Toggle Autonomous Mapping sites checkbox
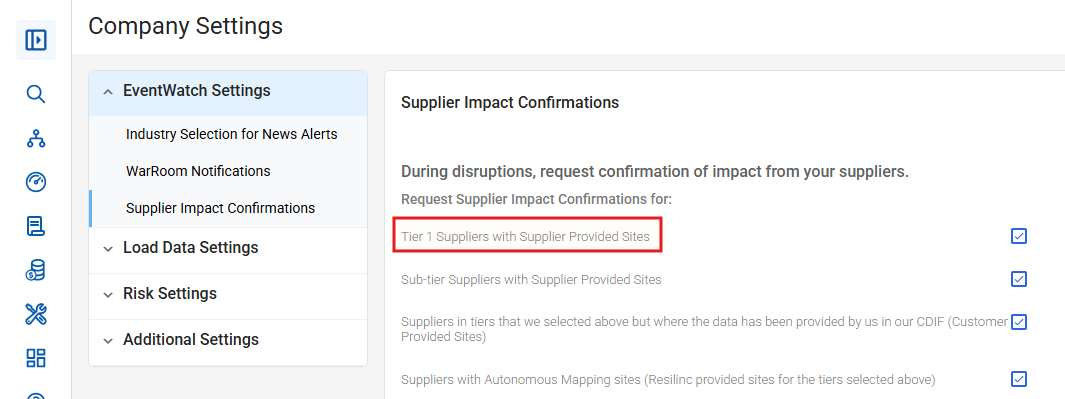The height and width of the screenshot is (399, 1065). coord(1018,379)
